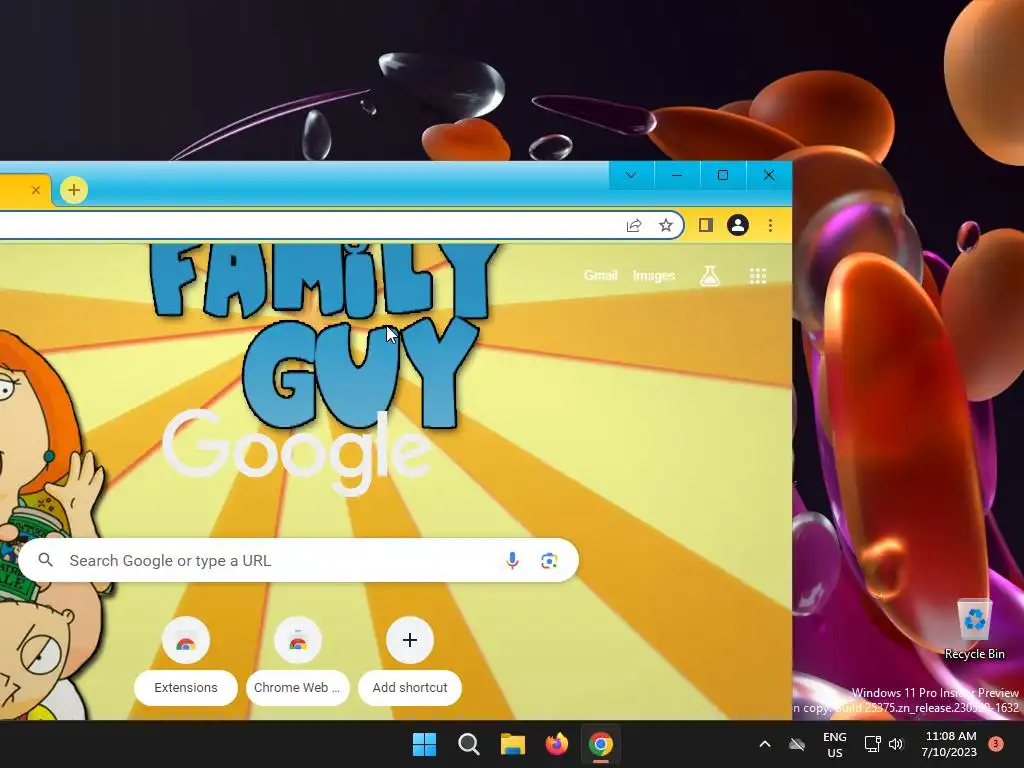This screenshot has height=768, width=1024.
Task: Click the Add shortcut label
Action: (x=409, y=688)
